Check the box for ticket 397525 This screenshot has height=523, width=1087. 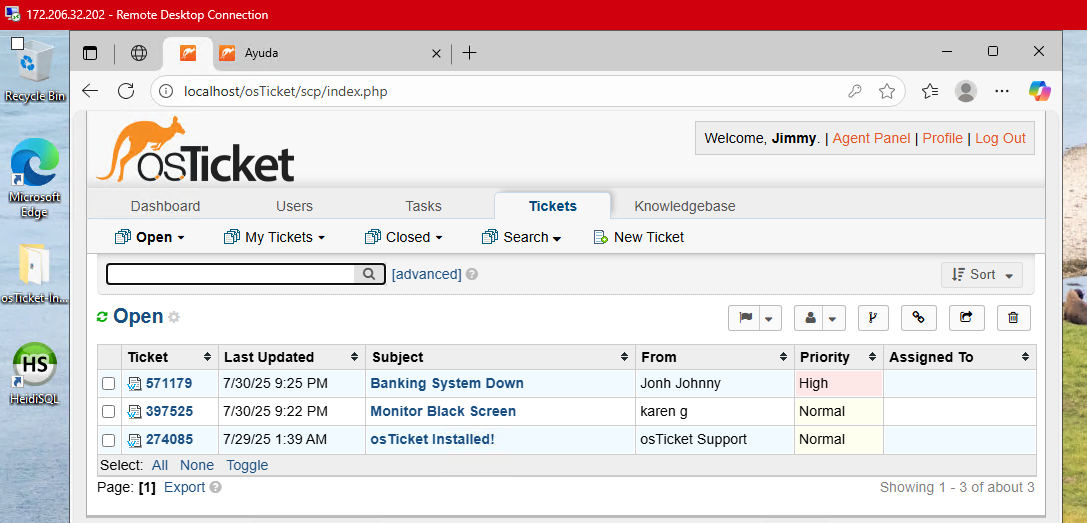click(x=108, y=411)
